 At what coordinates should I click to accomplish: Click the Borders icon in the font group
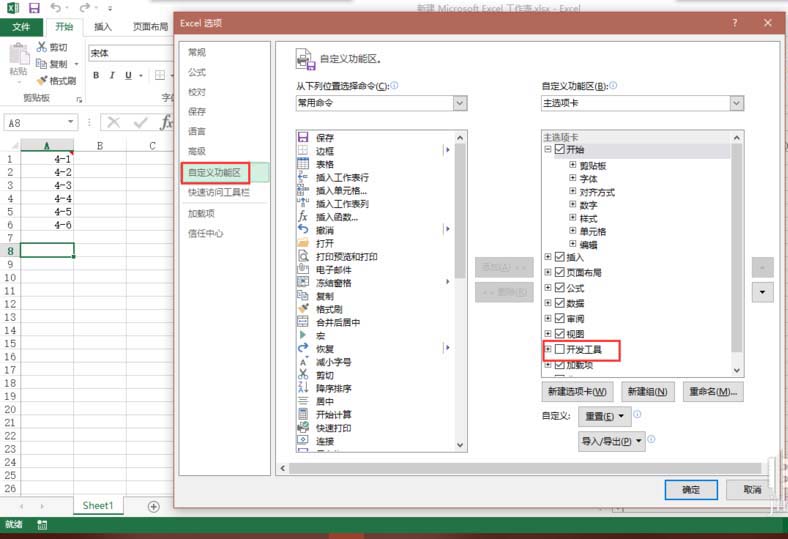pyautogui.click(x=160, y=75)
